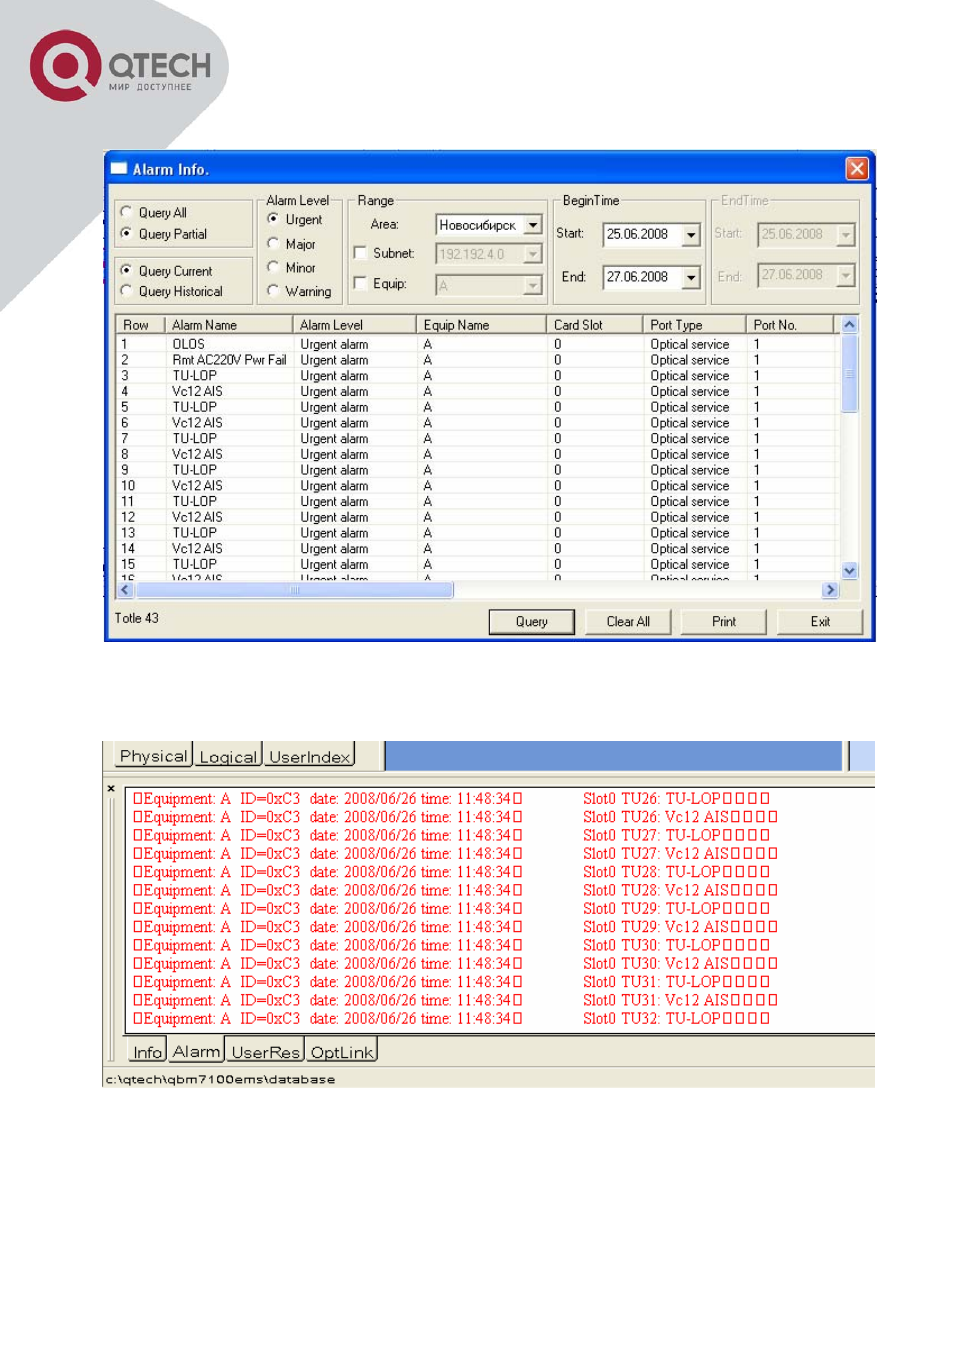Select Minor alarm level
Screen dimensions: 954x1350
(x=273, y=267)
